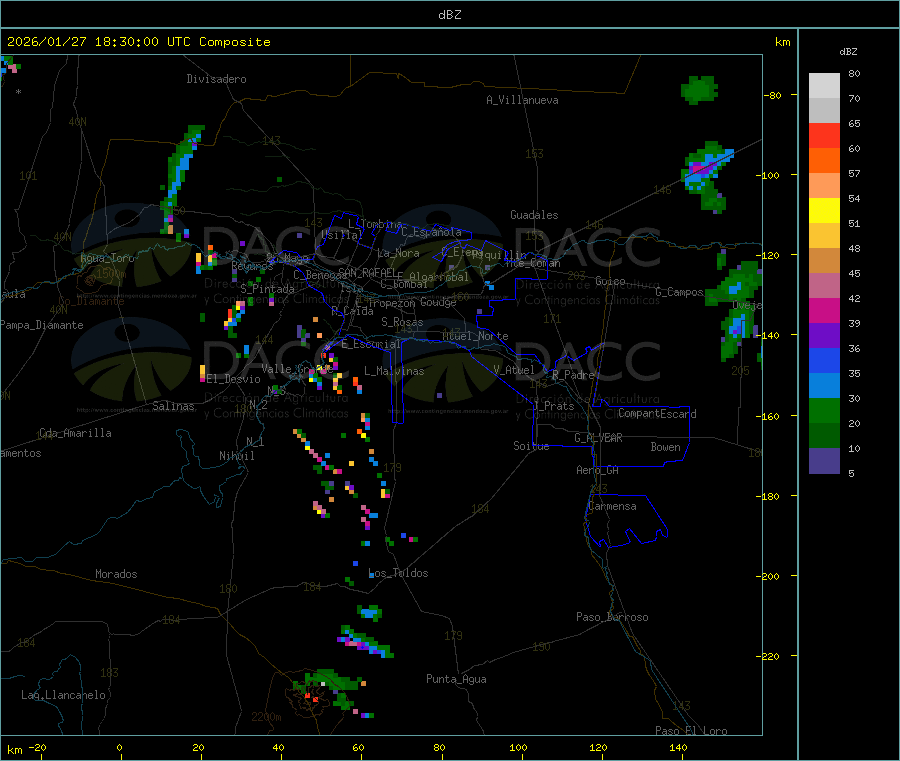Click the green radar echo northeast of A_Villanueva

coord(700,90)
